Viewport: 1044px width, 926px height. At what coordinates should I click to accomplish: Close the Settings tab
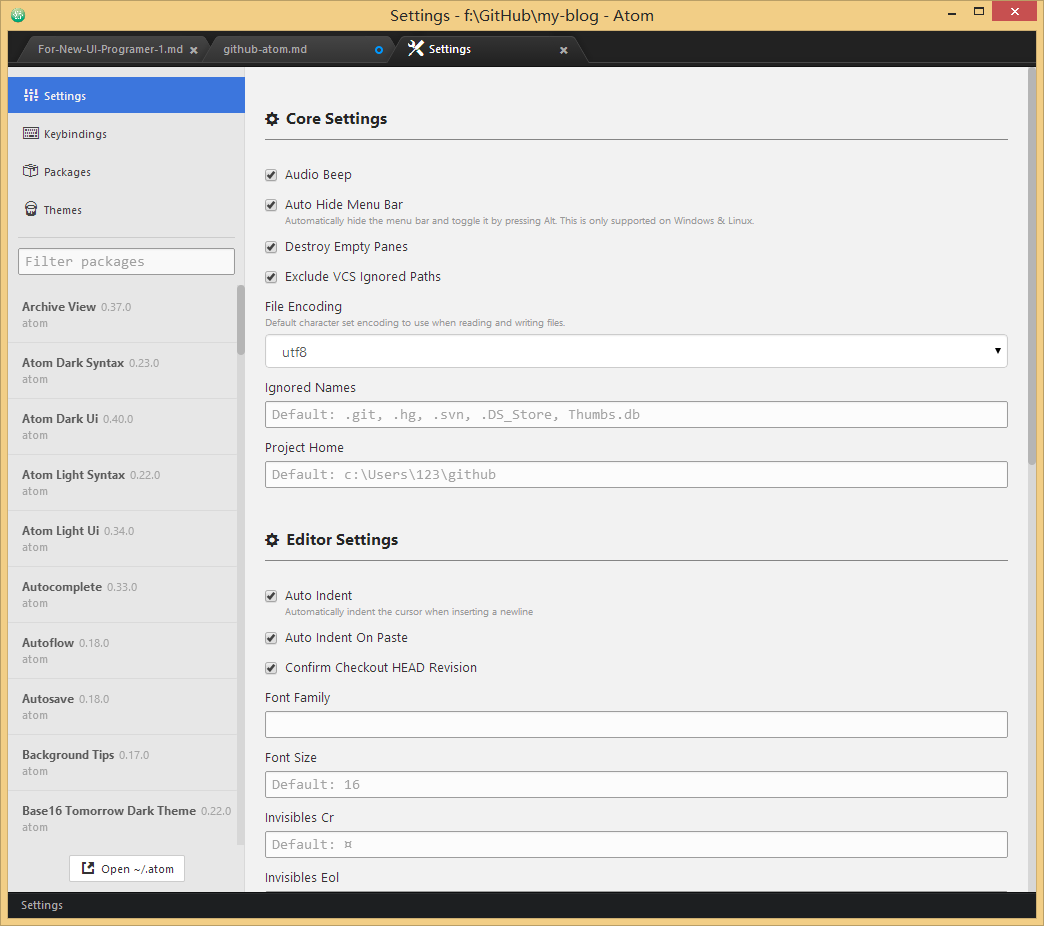coord(563,50)
